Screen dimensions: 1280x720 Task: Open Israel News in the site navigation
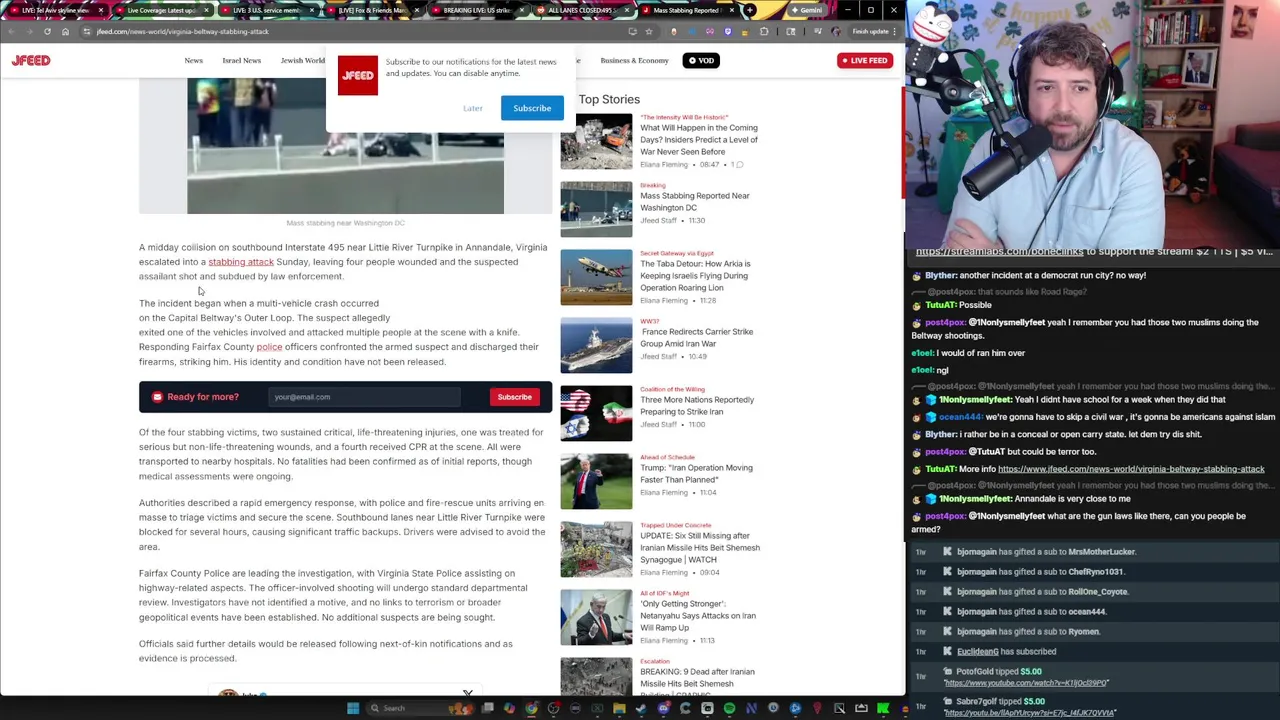(241, 61)
